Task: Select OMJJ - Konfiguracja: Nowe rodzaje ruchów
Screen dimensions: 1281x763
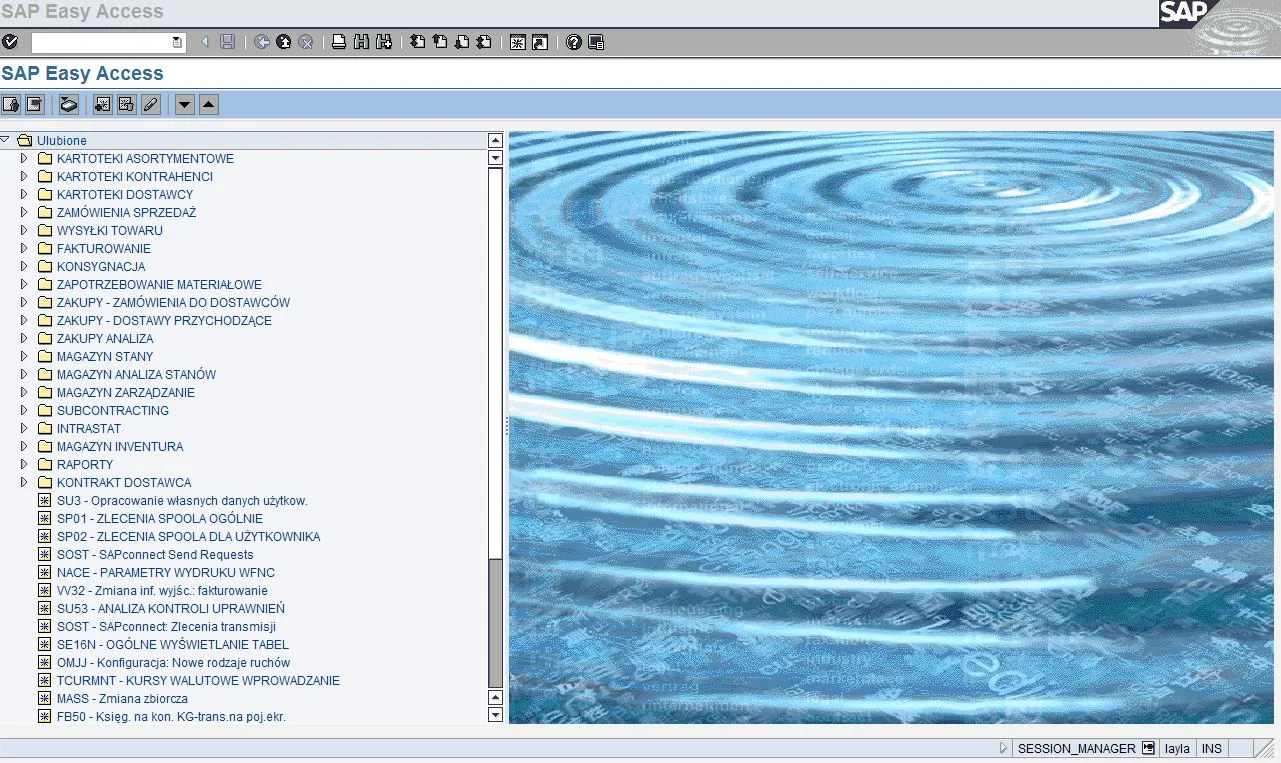Action: tap(174, 662)
